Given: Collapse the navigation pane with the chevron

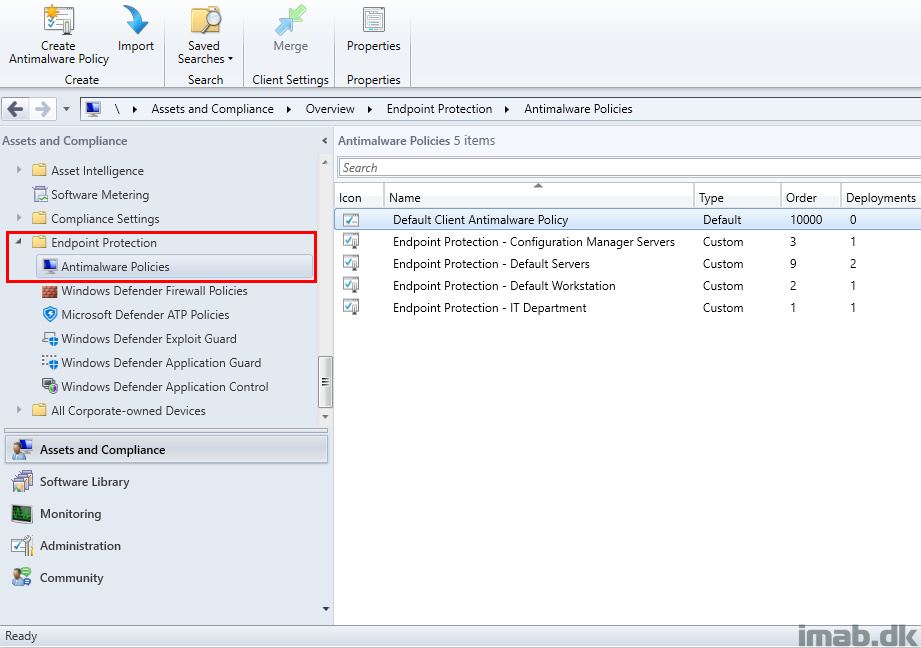Looking at the screenshot, I should [325, 141].
